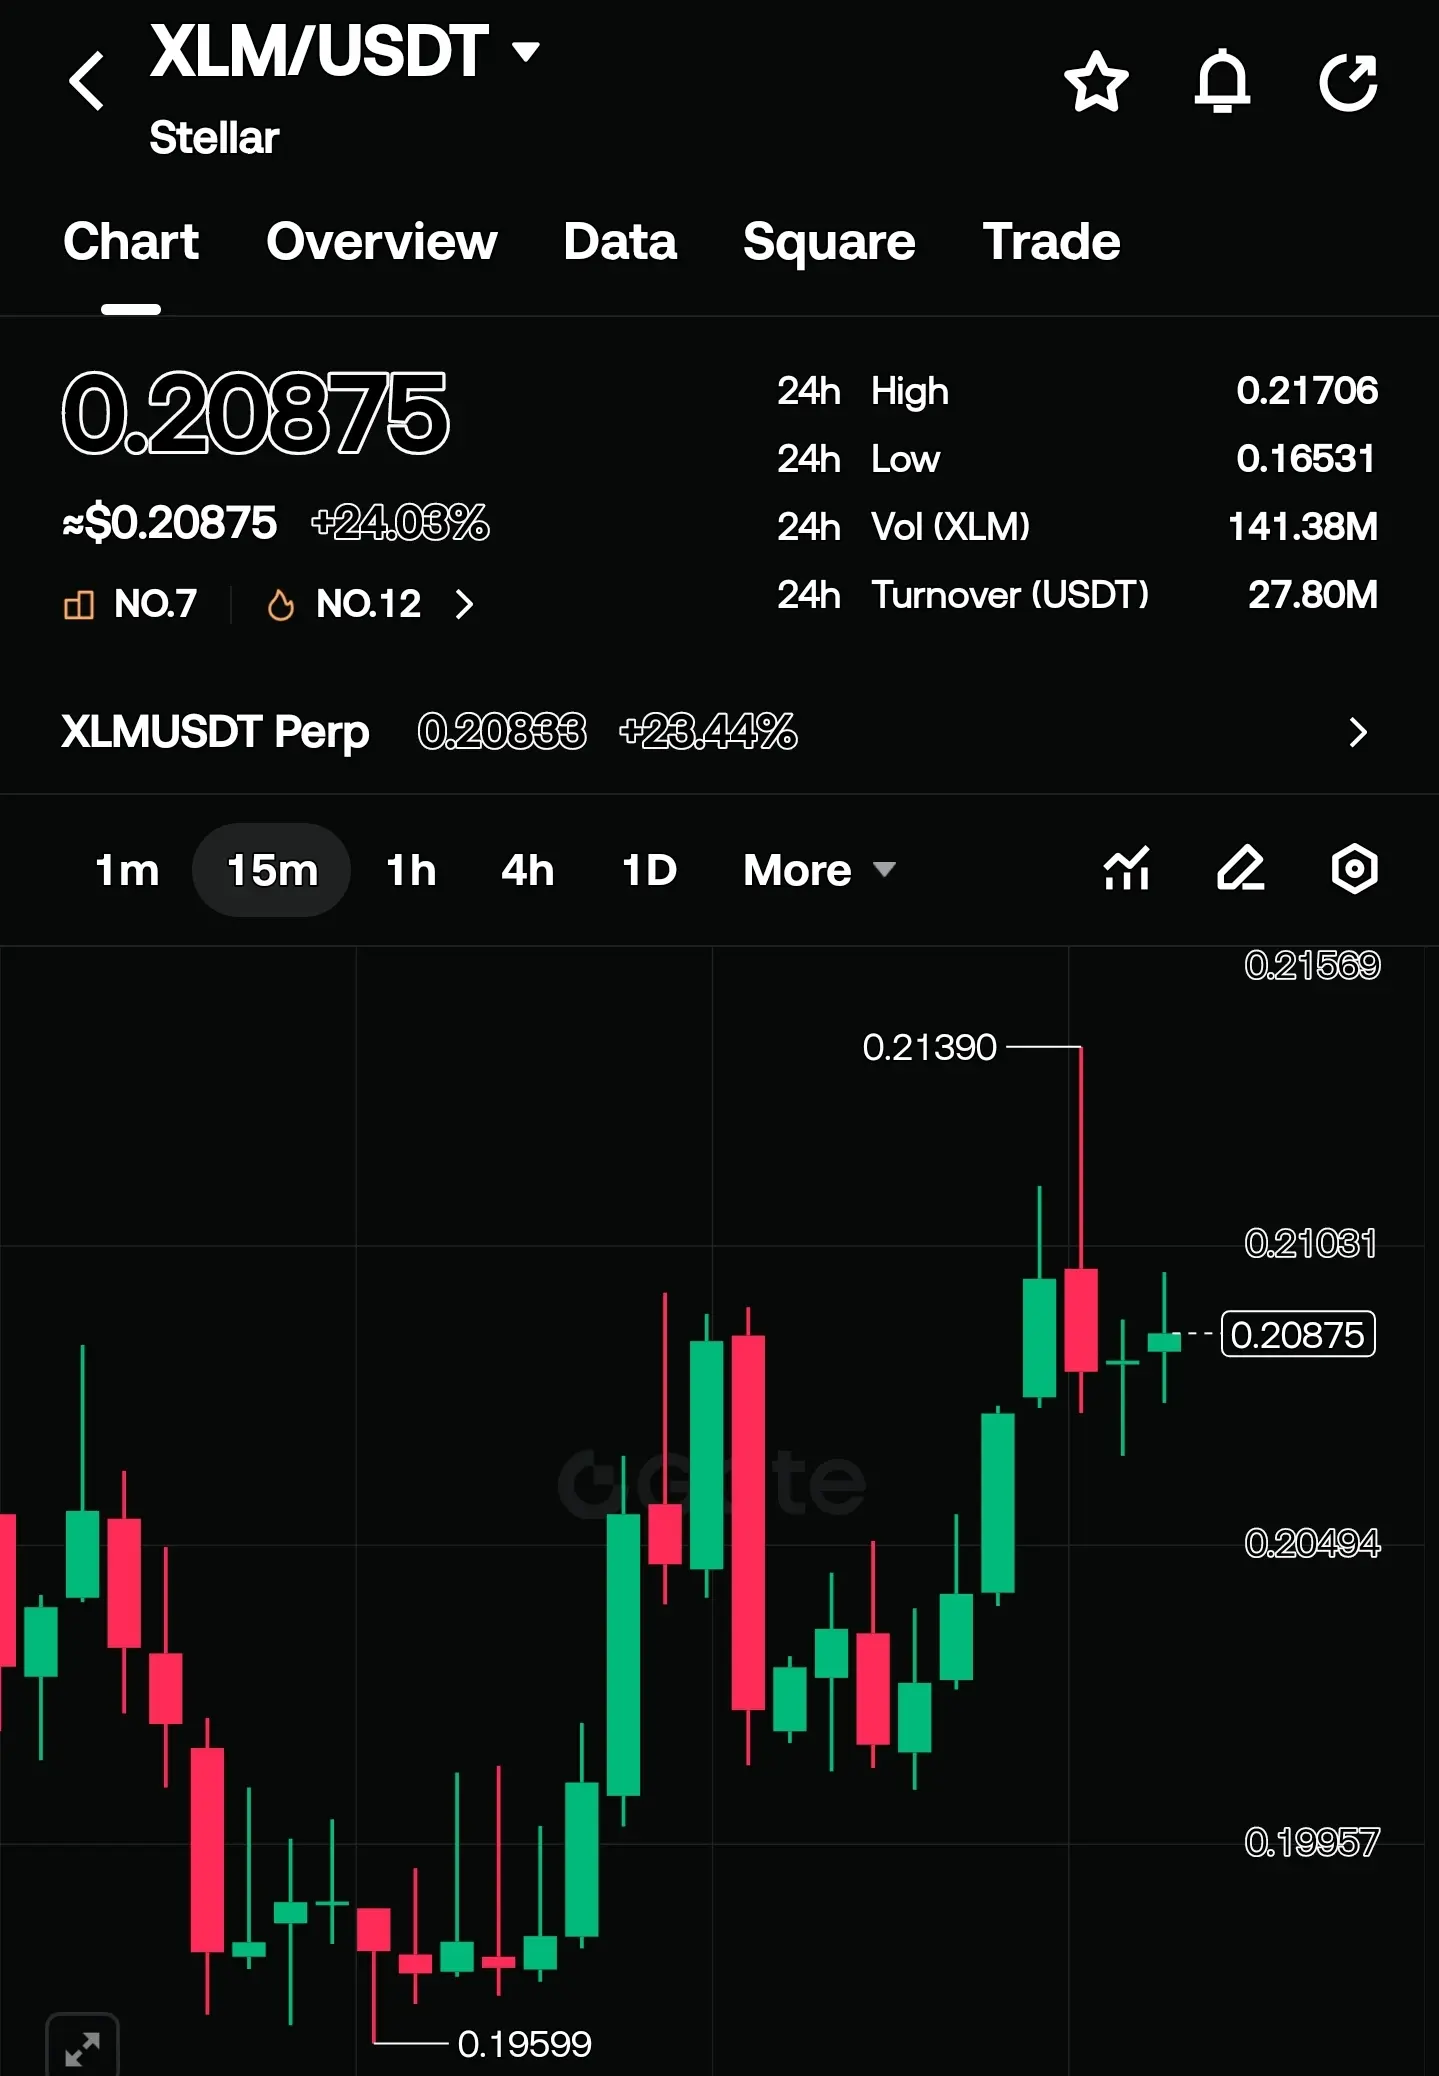
Task: Tap the Stellar coin name subtitle
Action: 214,138
